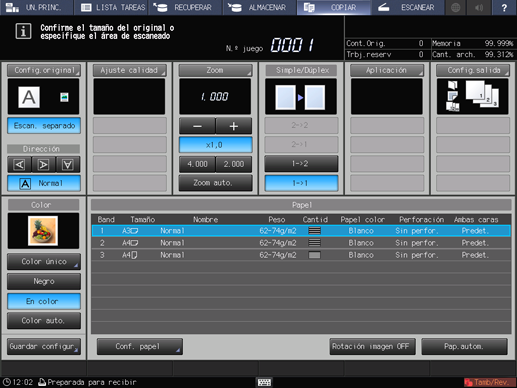Click the Cont.Orig. counter
This screenshot has height=388, width=517.
385,43
